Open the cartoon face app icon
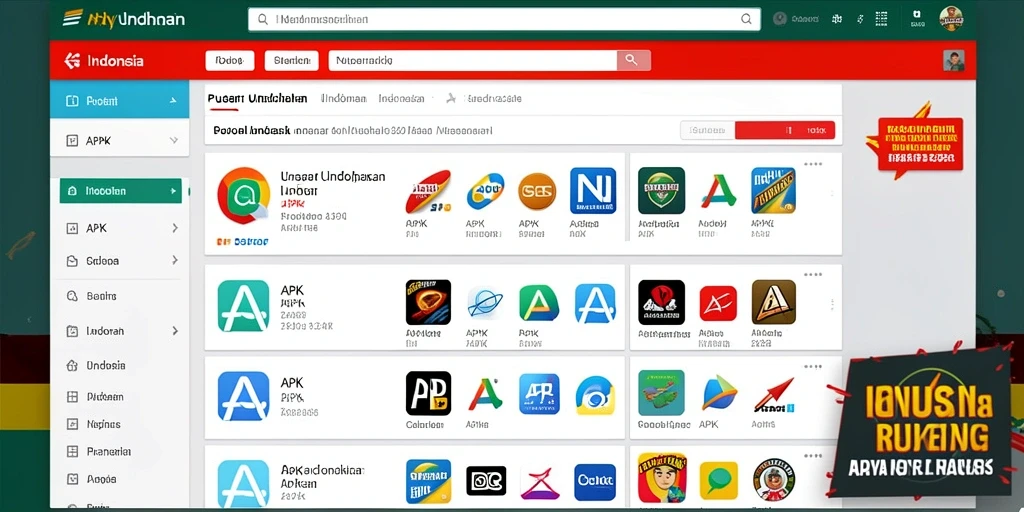 [661, 478]
